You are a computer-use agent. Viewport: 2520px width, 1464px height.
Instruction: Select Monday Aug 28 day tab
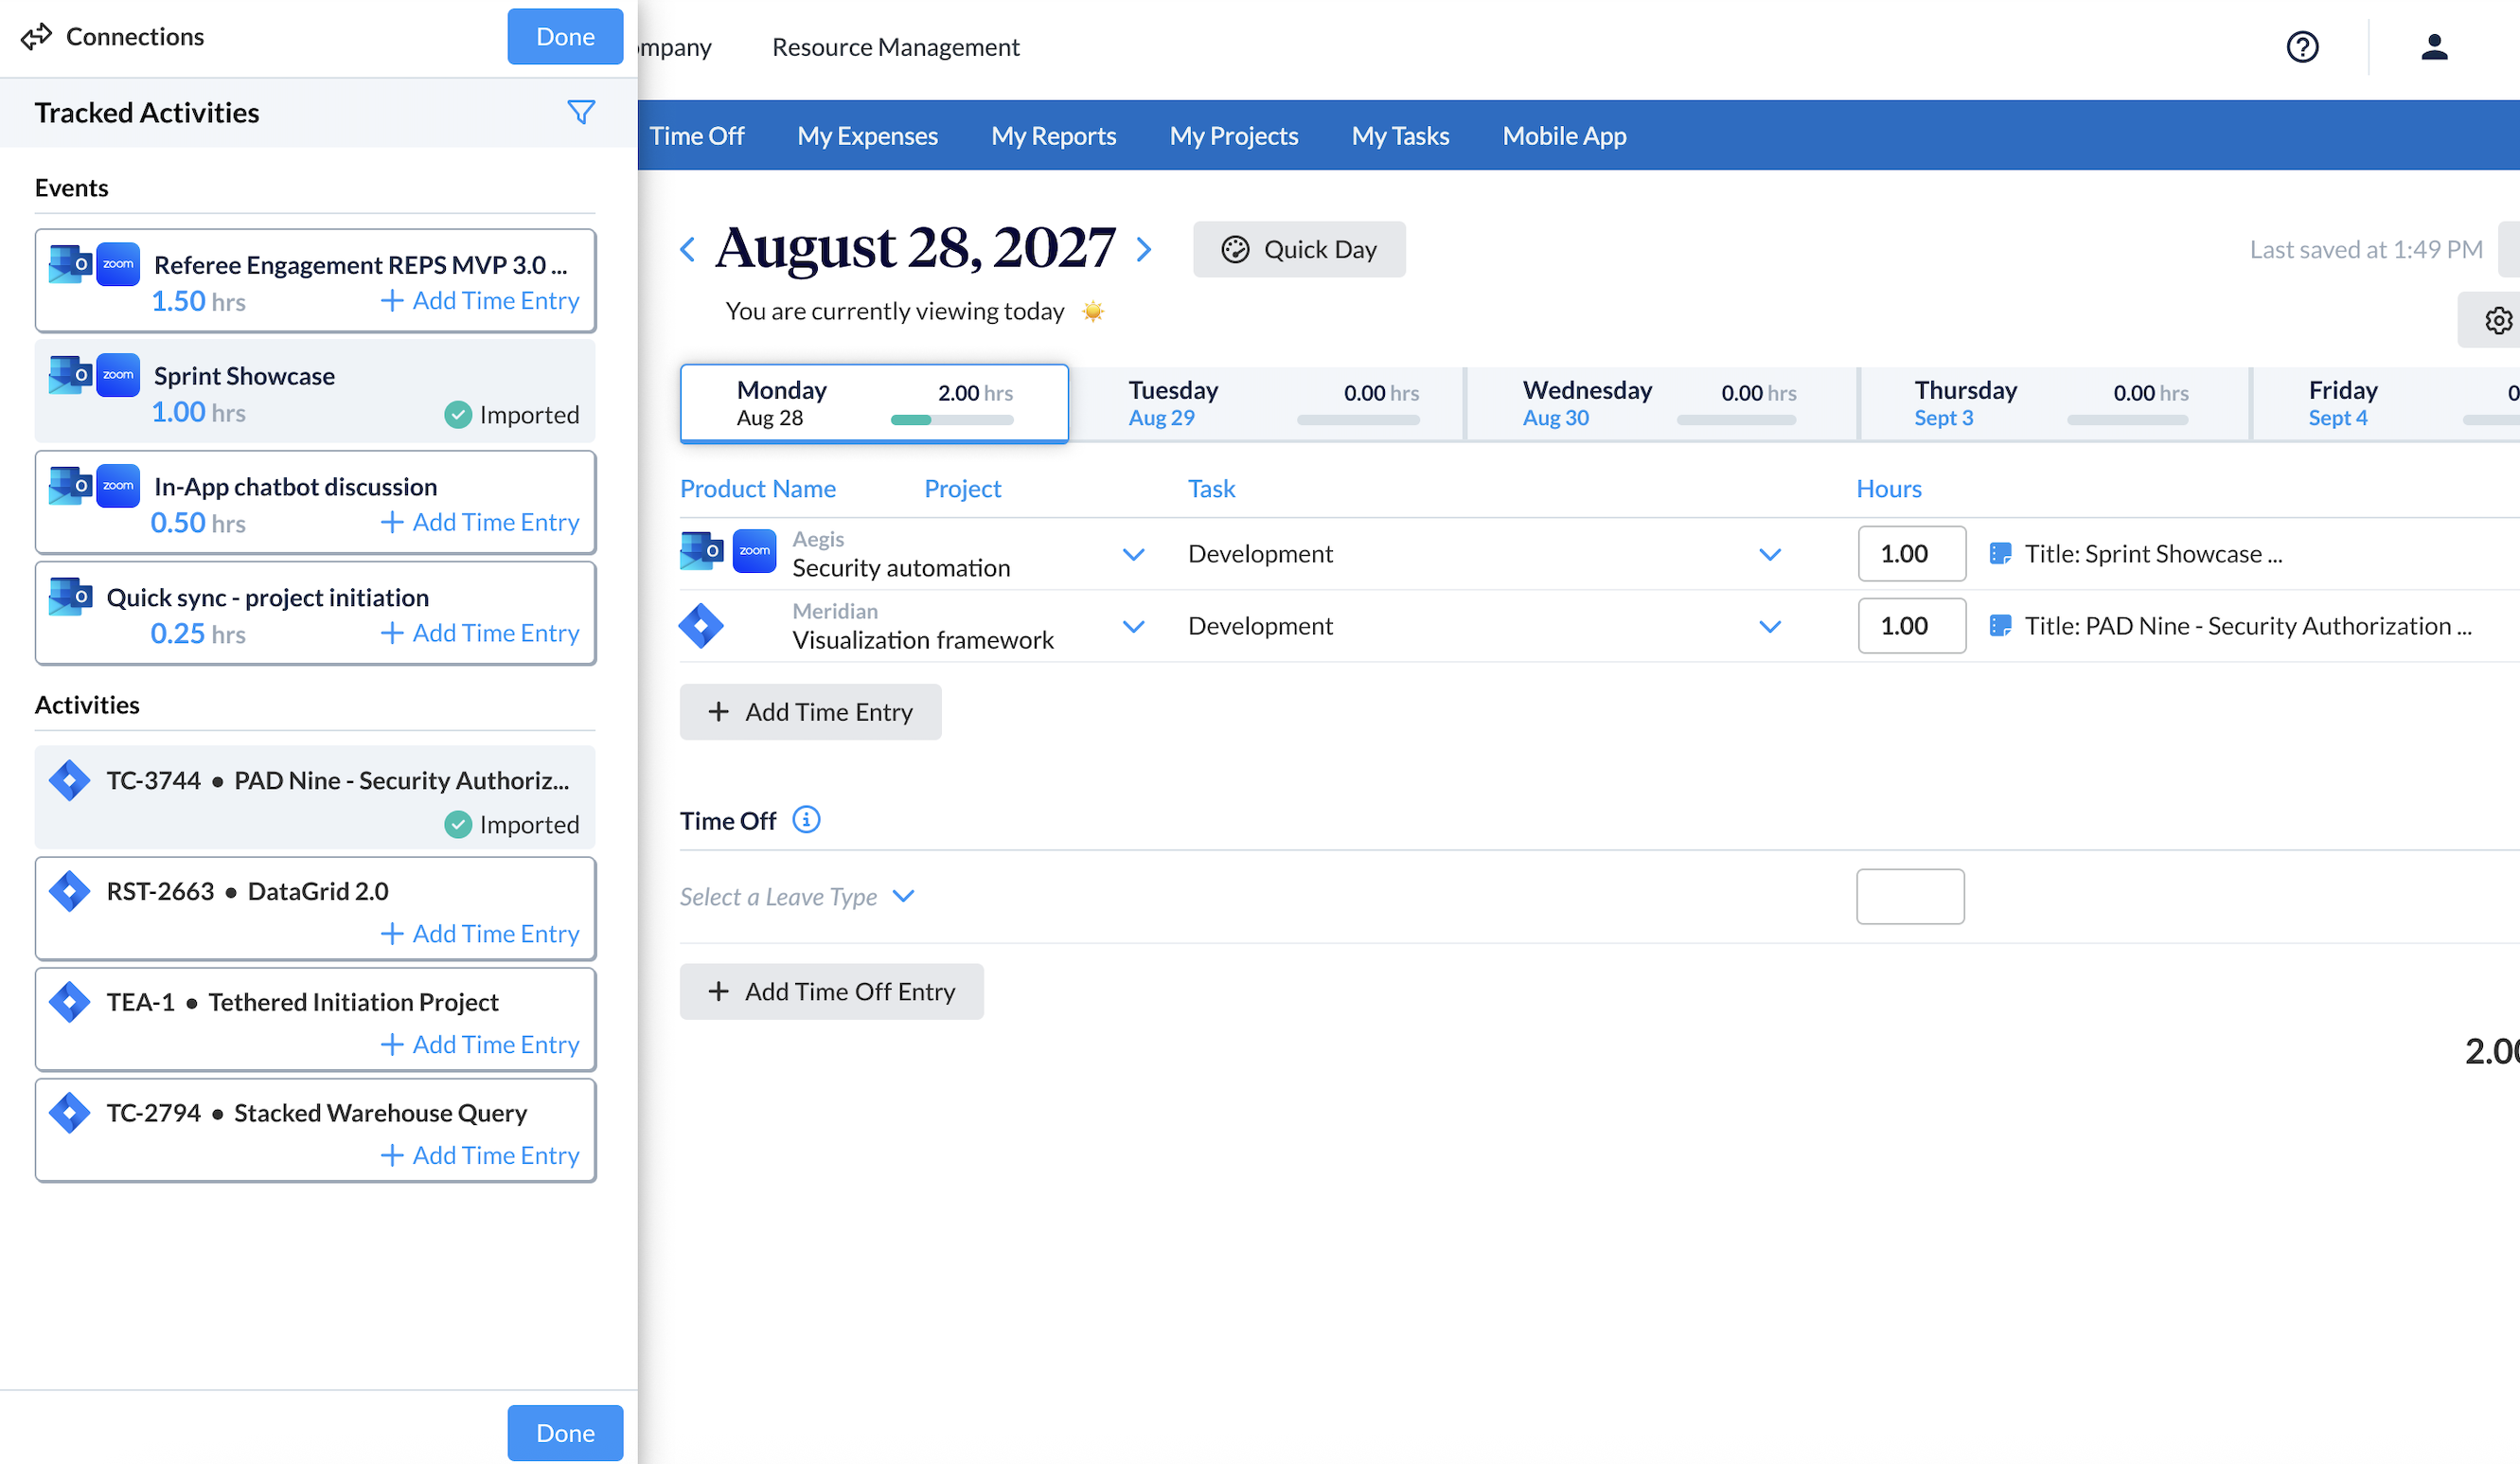click(874, 403)
